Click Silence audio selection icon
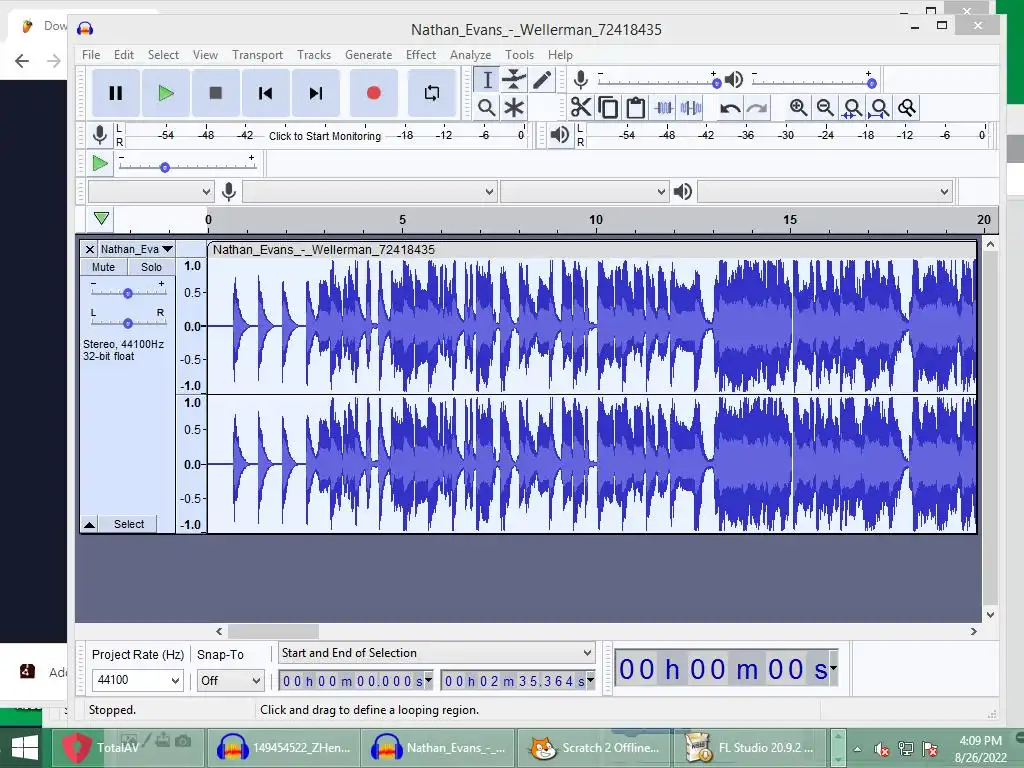The image size is (1024, 768). point(691,107)
